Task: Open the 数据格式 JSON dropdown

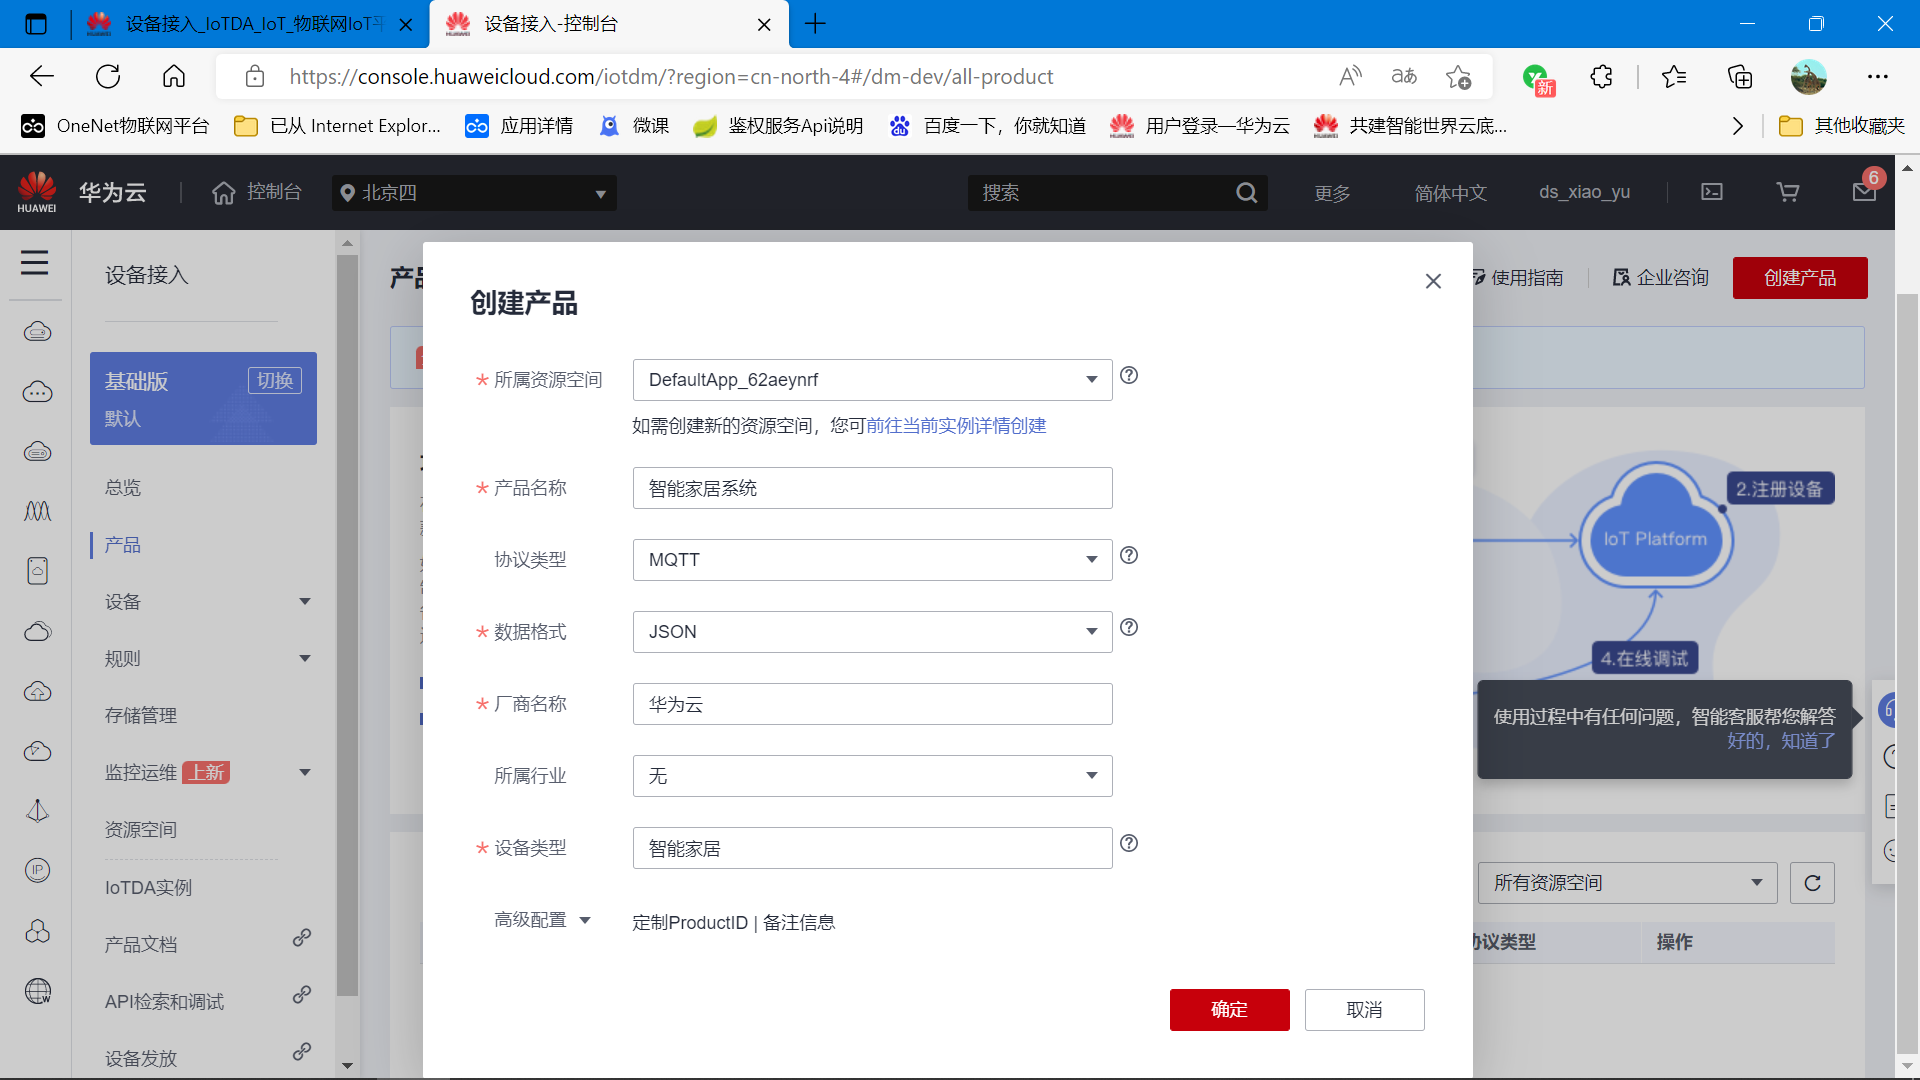Action: pyautogui.click(x=872, y=632)
